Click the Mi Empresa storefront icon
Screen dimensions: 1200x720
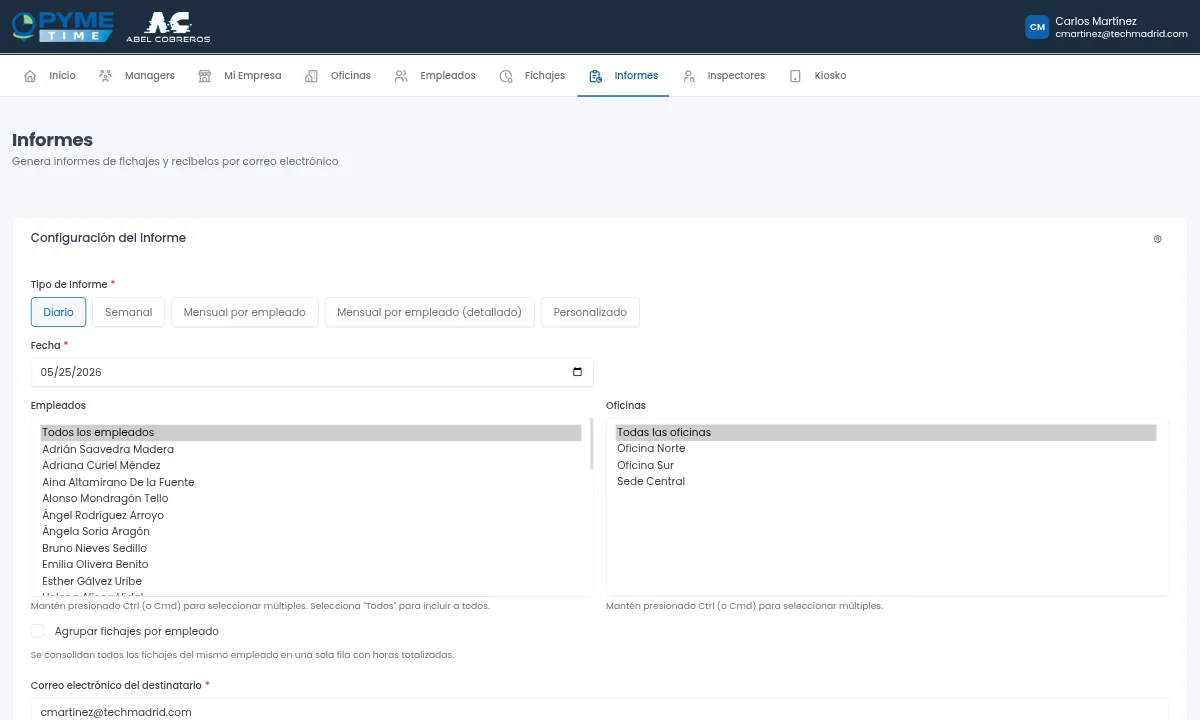[x=205, y=76]
